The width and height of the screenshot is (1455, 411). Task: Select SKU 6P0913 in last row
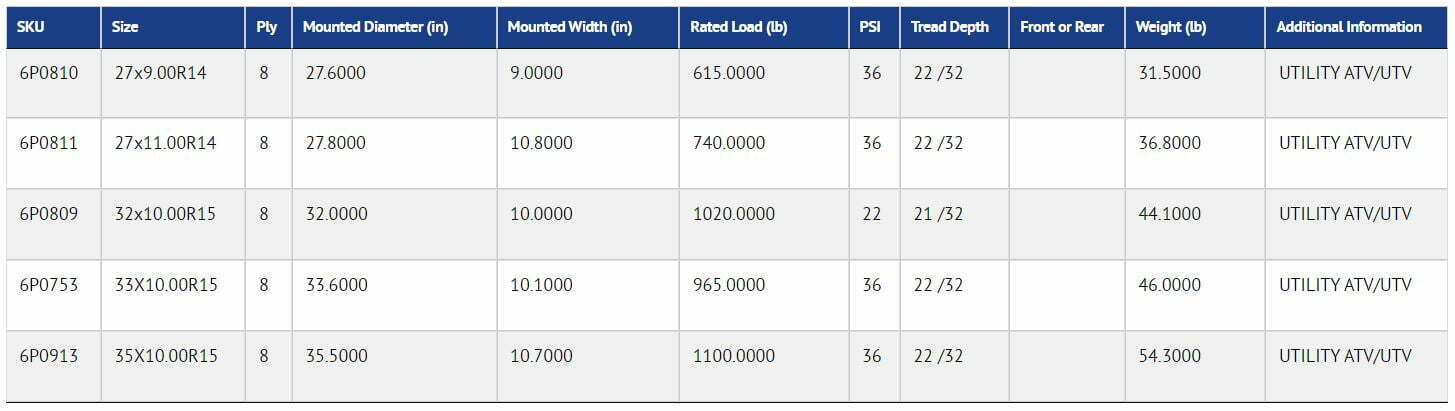coord(48,356)
